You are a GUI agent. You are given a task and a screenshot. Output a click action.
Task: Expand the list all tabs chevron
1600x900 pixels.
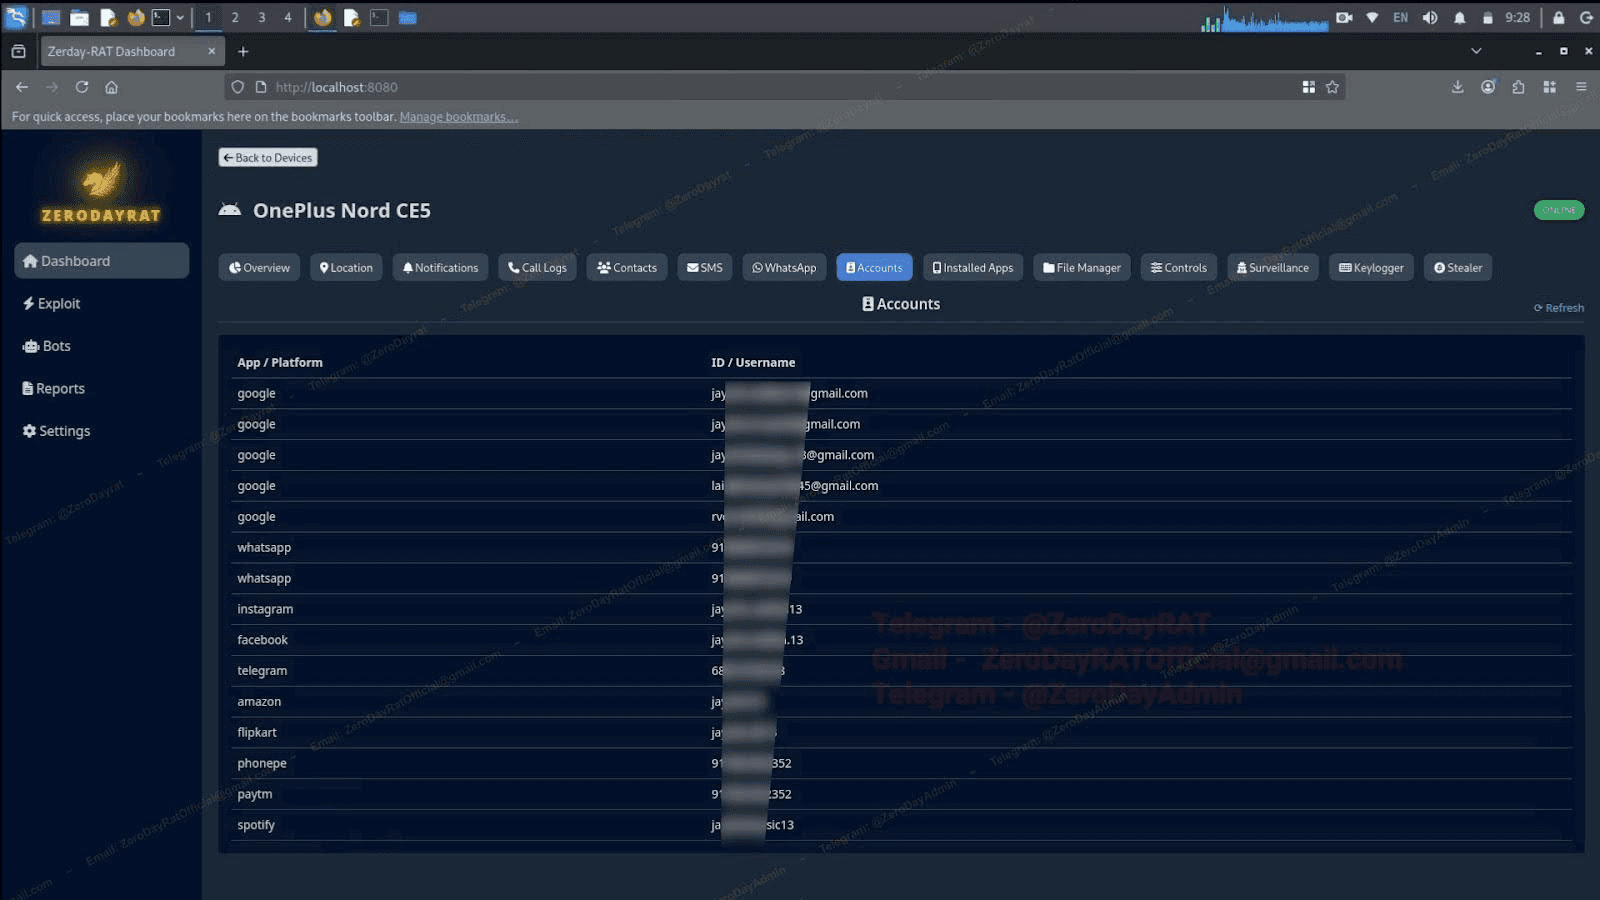click(1476, 51)
